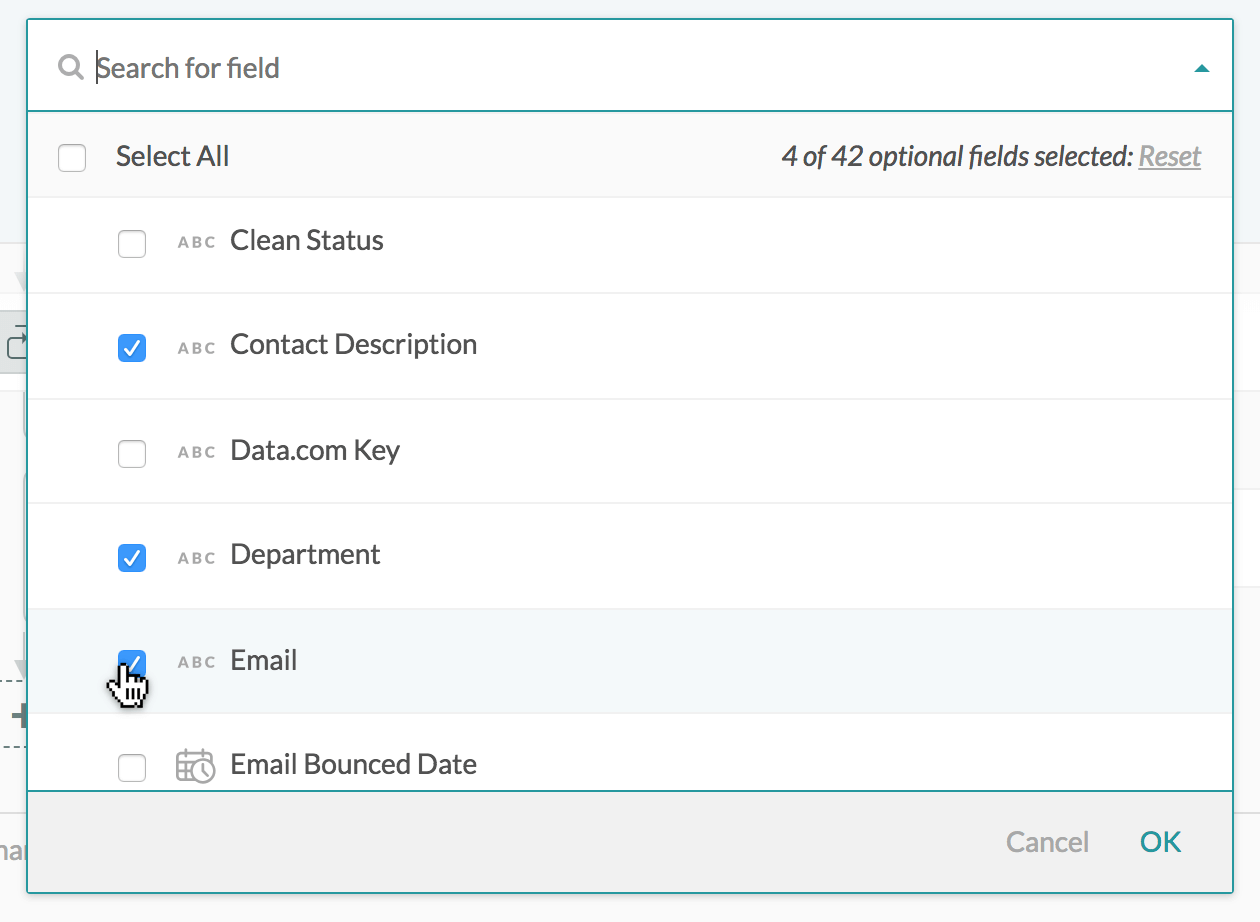Uncheck the Department checkbox

click(x=132, y=558)
